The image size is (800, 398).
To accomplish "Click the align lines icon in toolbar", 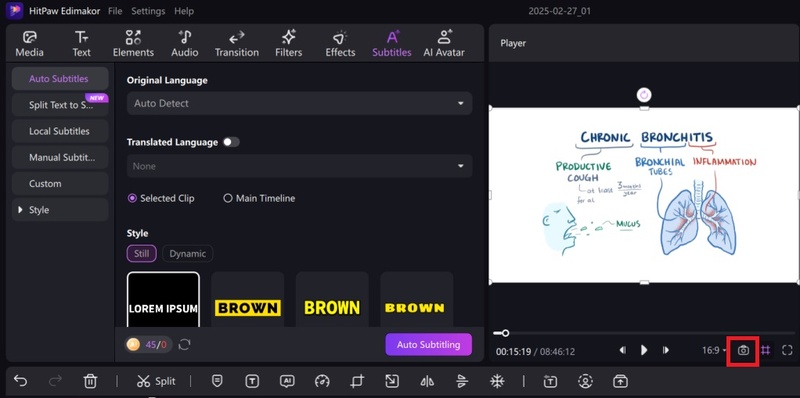I will point(462,381).
